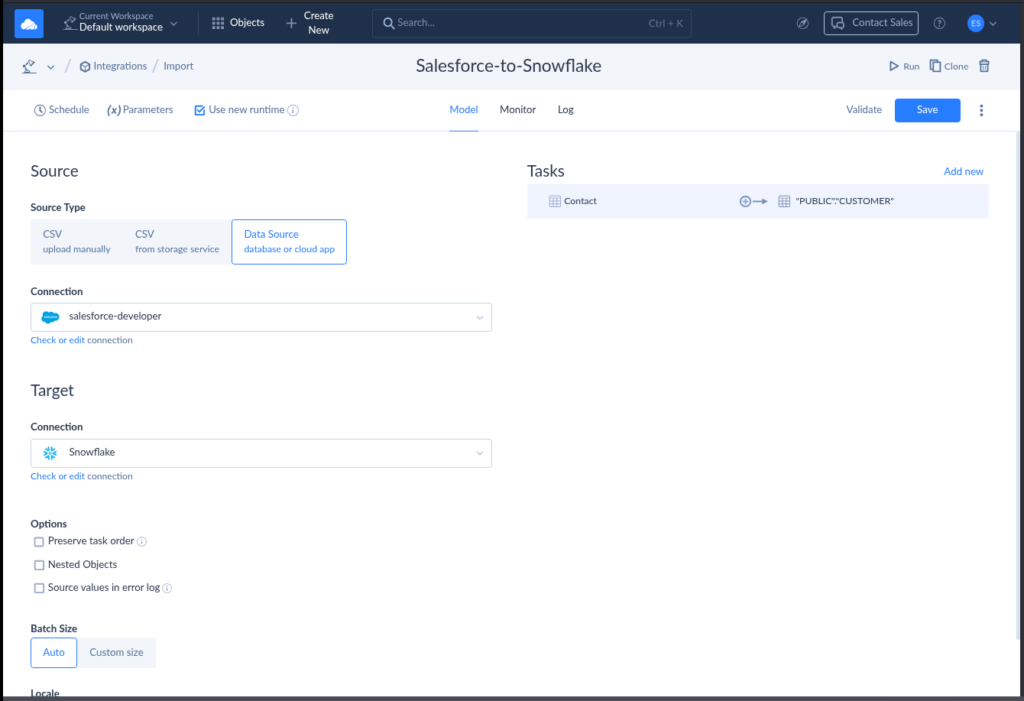1024x701 pixels.
Task: Open the ES user avatar menu
Action: pyautogui.click(x=975, y=23)
